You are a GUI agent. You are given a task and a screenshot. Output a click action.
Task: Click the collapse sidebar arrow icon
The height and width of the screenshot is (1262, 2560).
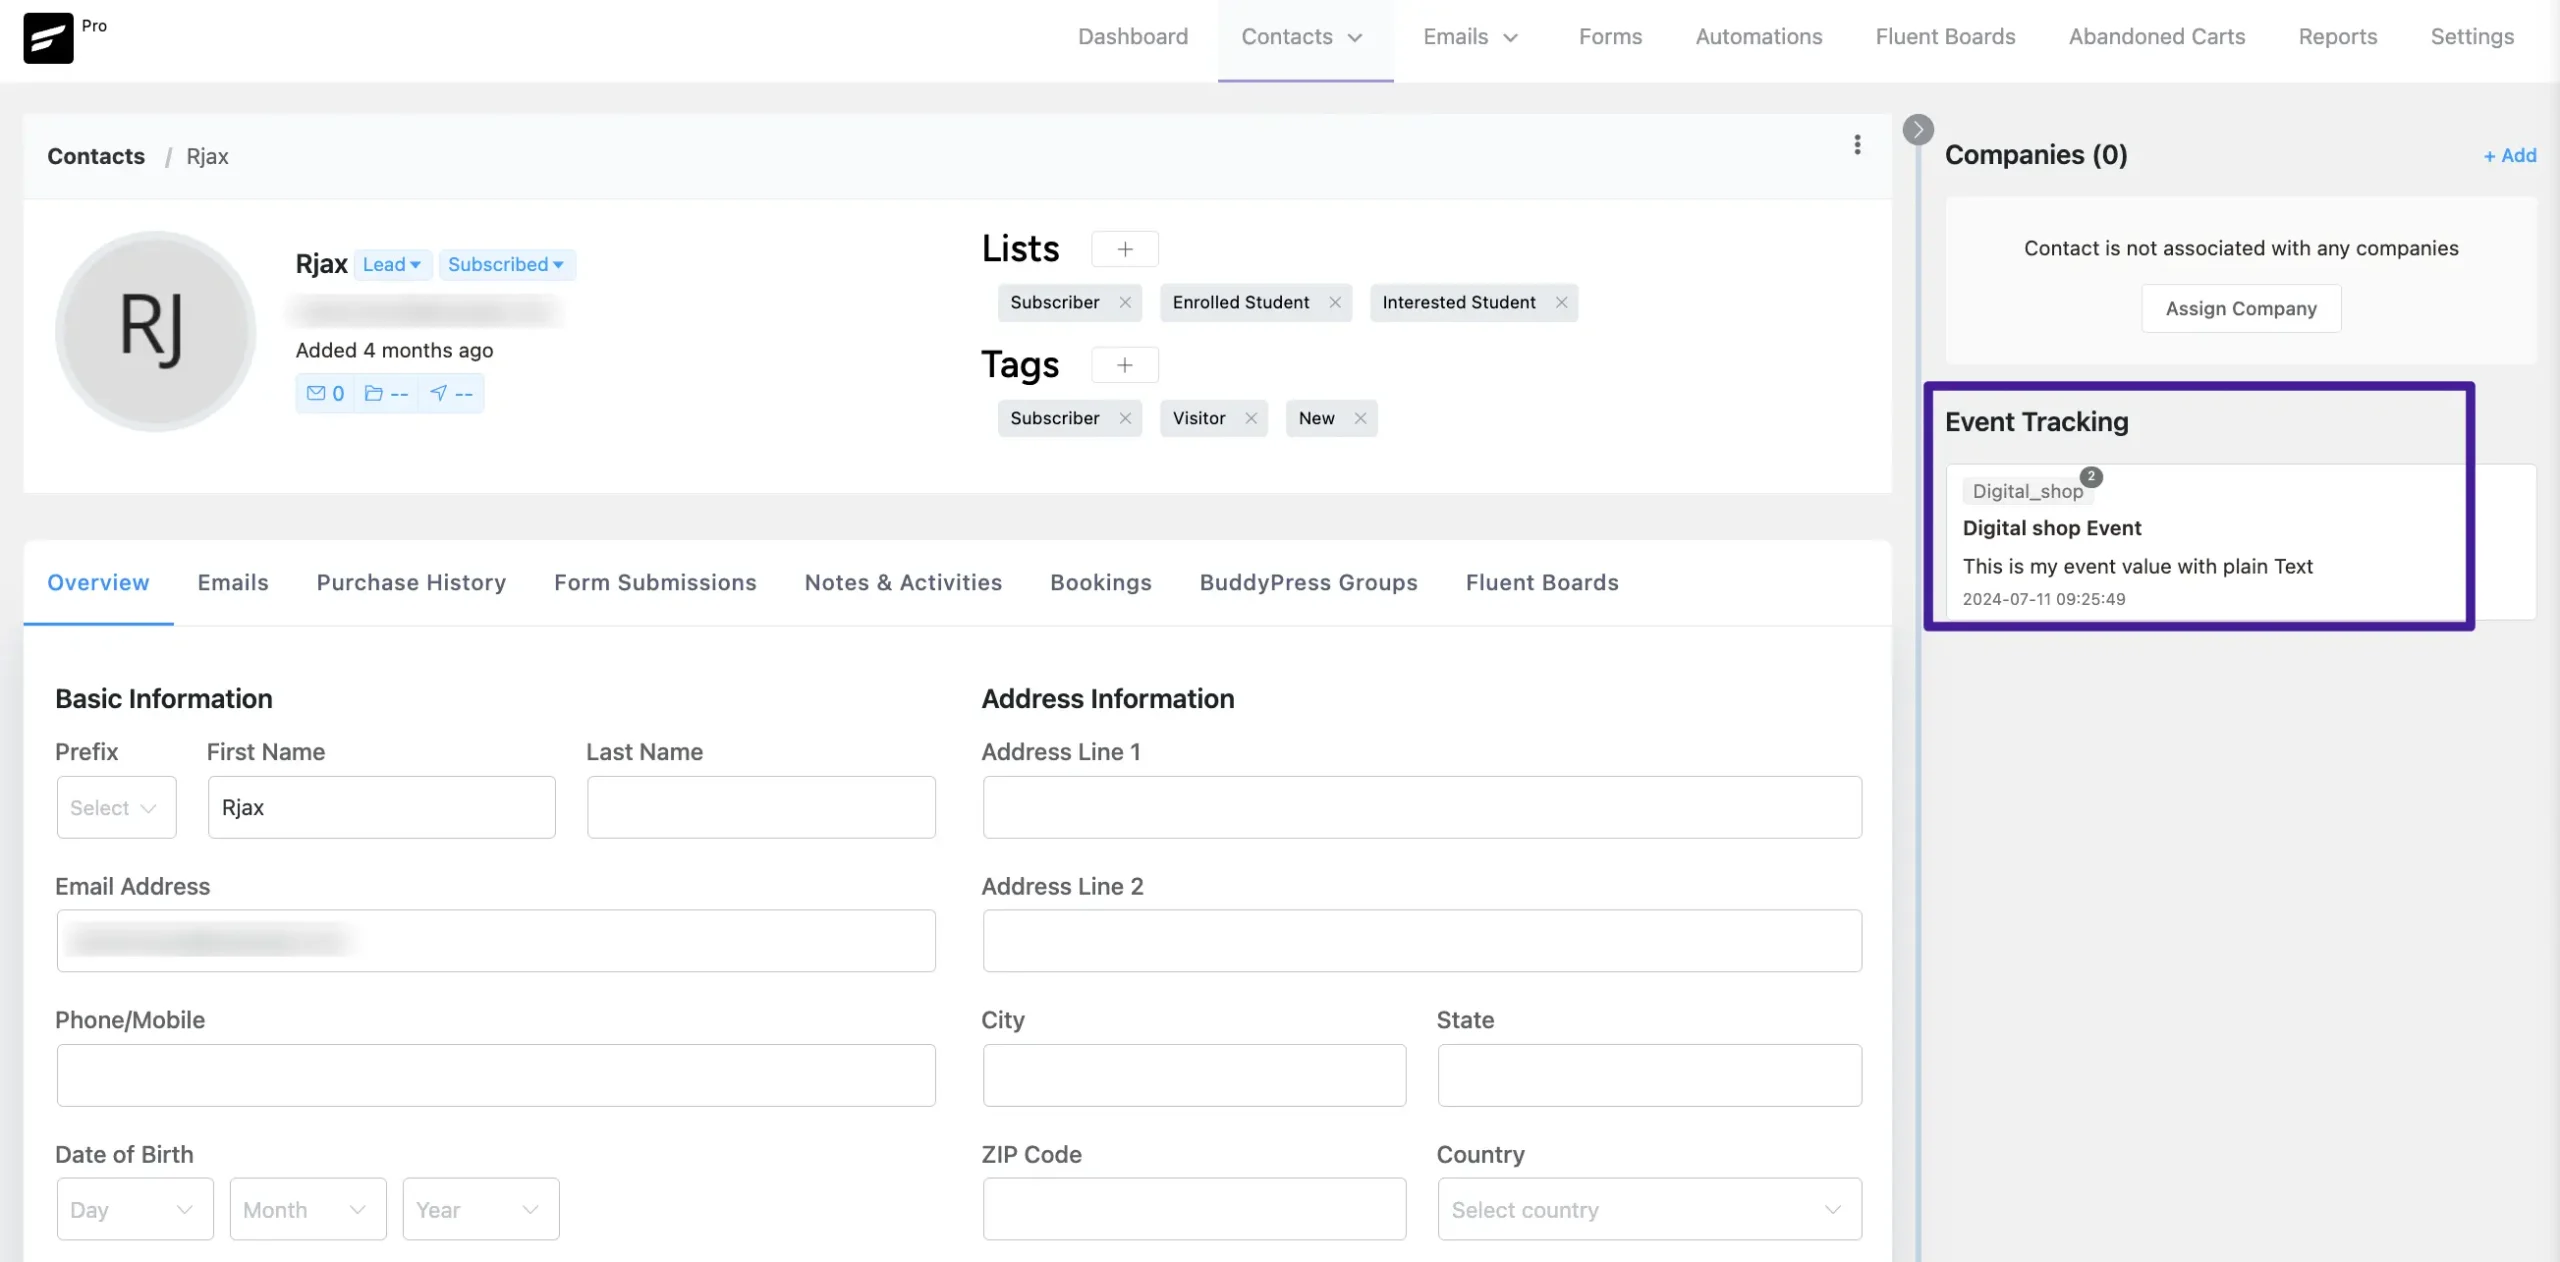click(1920, 129)
